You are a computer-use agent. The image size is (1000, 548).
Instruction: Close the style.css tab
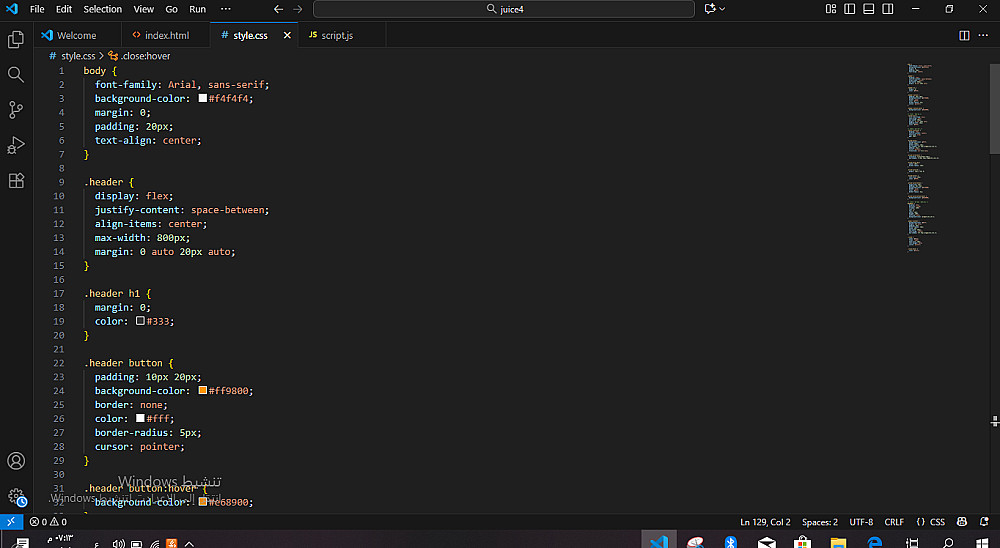click(x=287, y=35)
